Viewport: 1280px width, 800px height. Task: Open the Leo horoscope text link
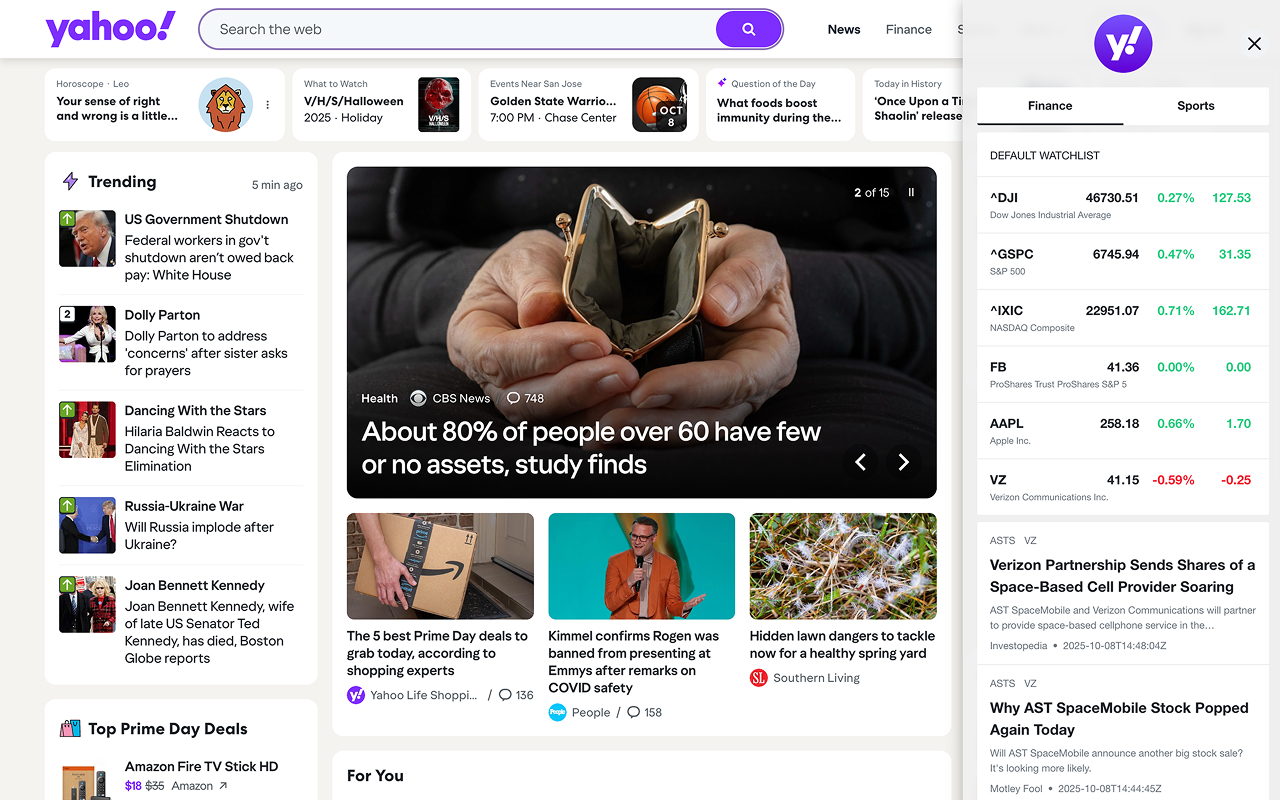coord(117,108)
